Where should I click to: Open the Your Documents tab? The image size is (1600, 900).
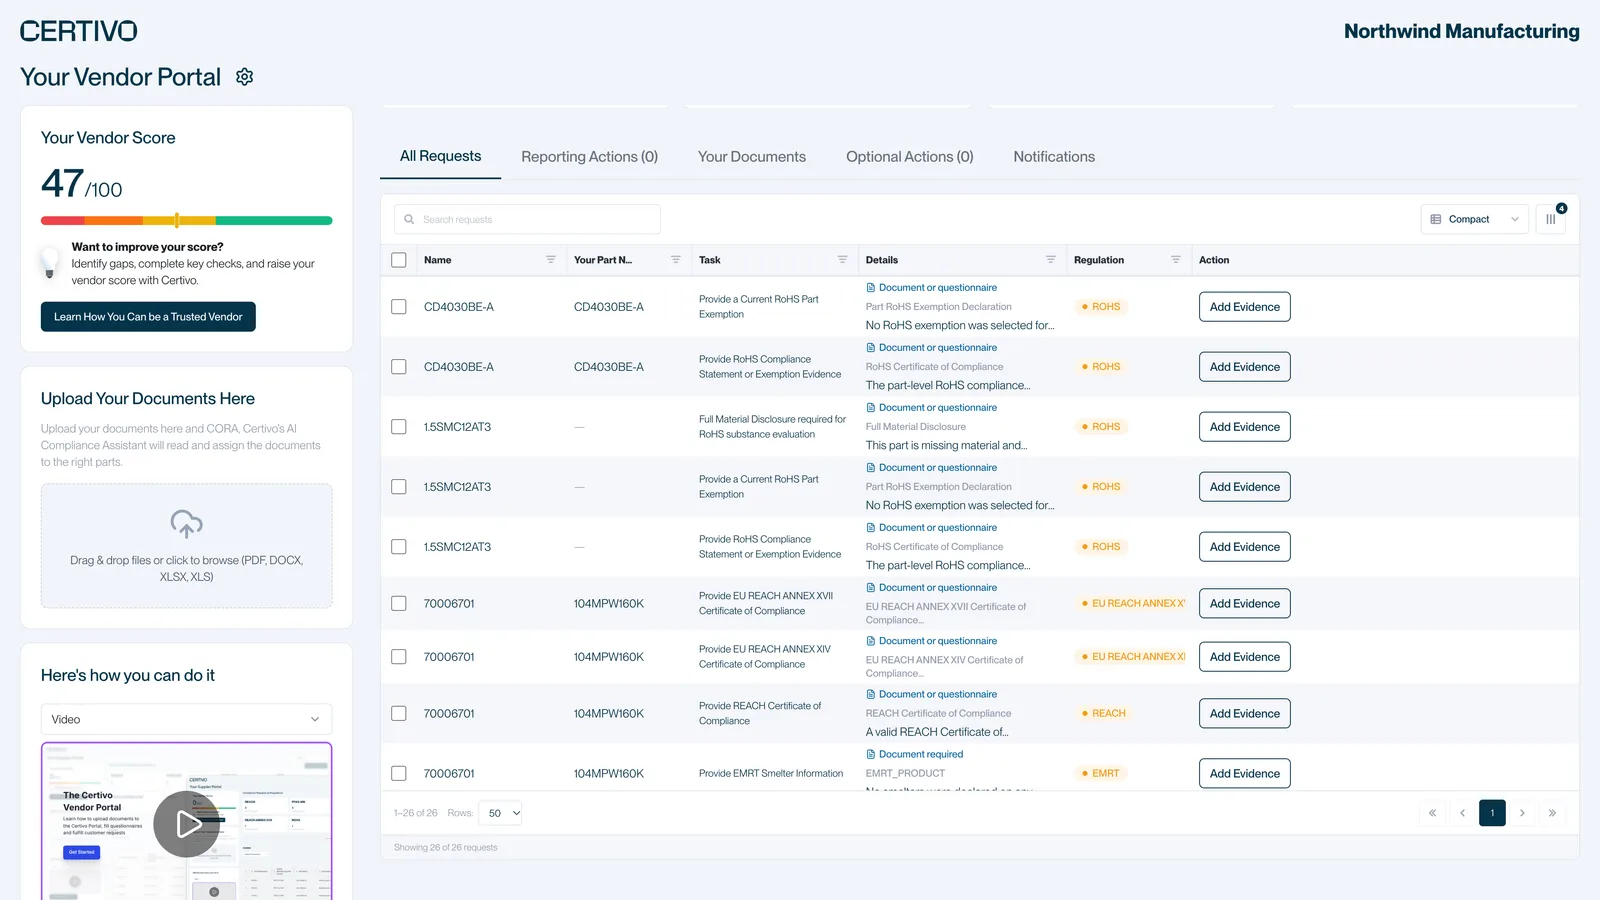pos(752,157)
